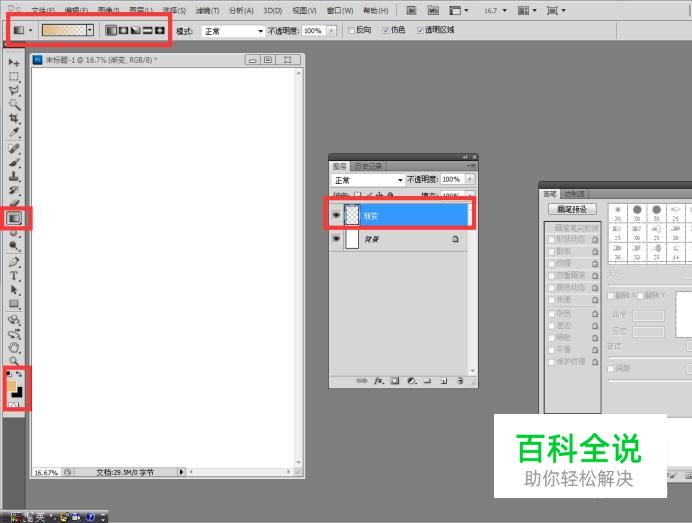Select the Clone Stamp tool
692x523 pixels.
(x=14, y=176)
